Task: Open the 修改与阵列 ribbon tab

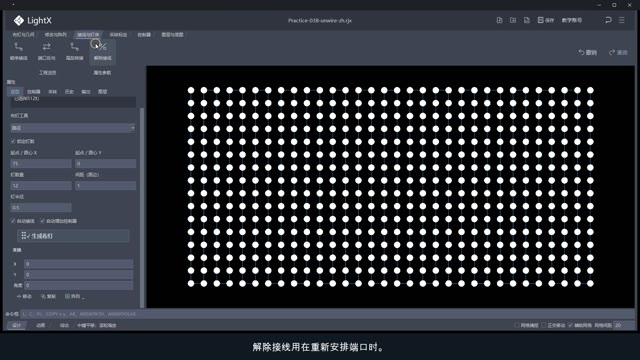Action: [56, 35]
